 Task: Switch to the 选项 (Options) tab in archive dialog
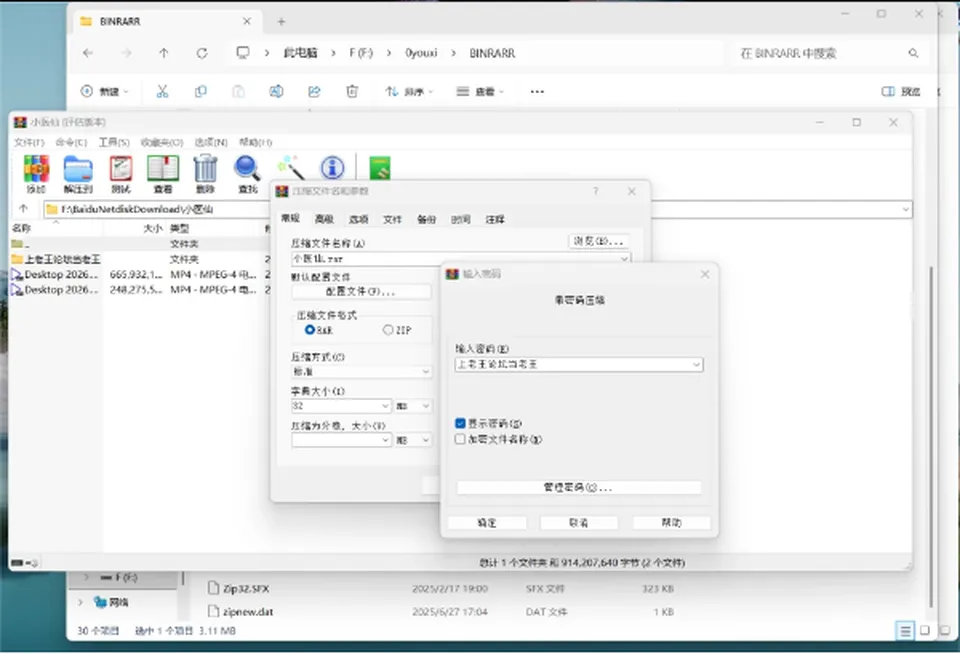[358, 219]
